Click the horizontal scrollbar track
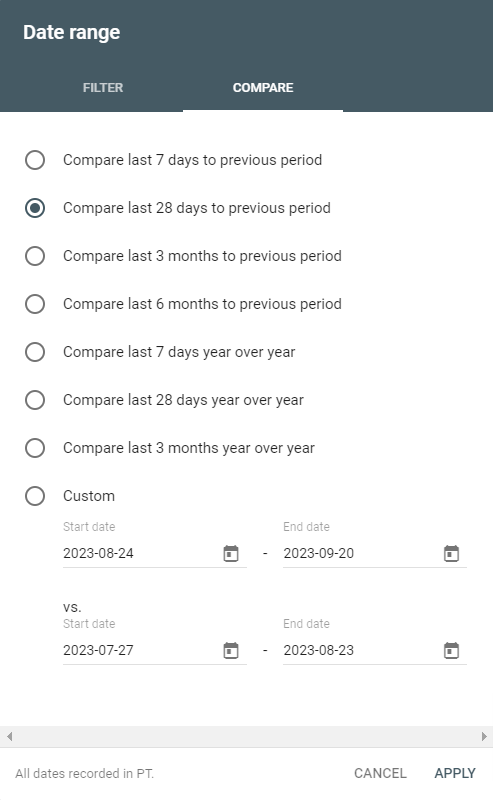 pos(246,736)
